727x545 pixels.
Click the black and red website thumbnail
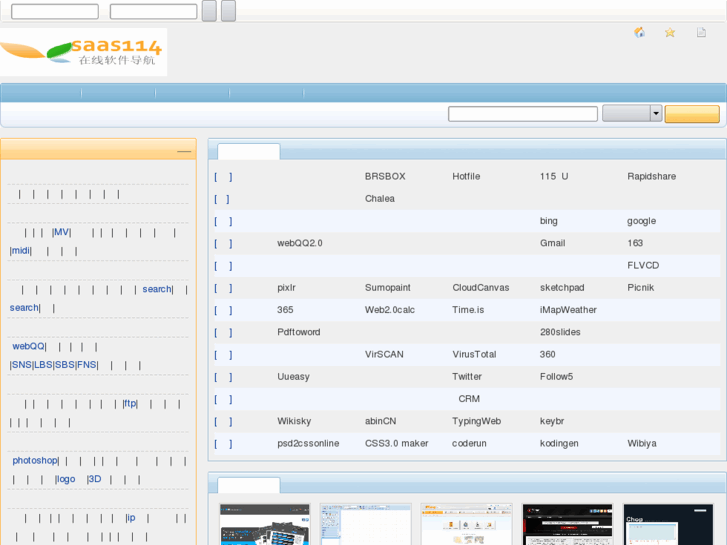568,524
